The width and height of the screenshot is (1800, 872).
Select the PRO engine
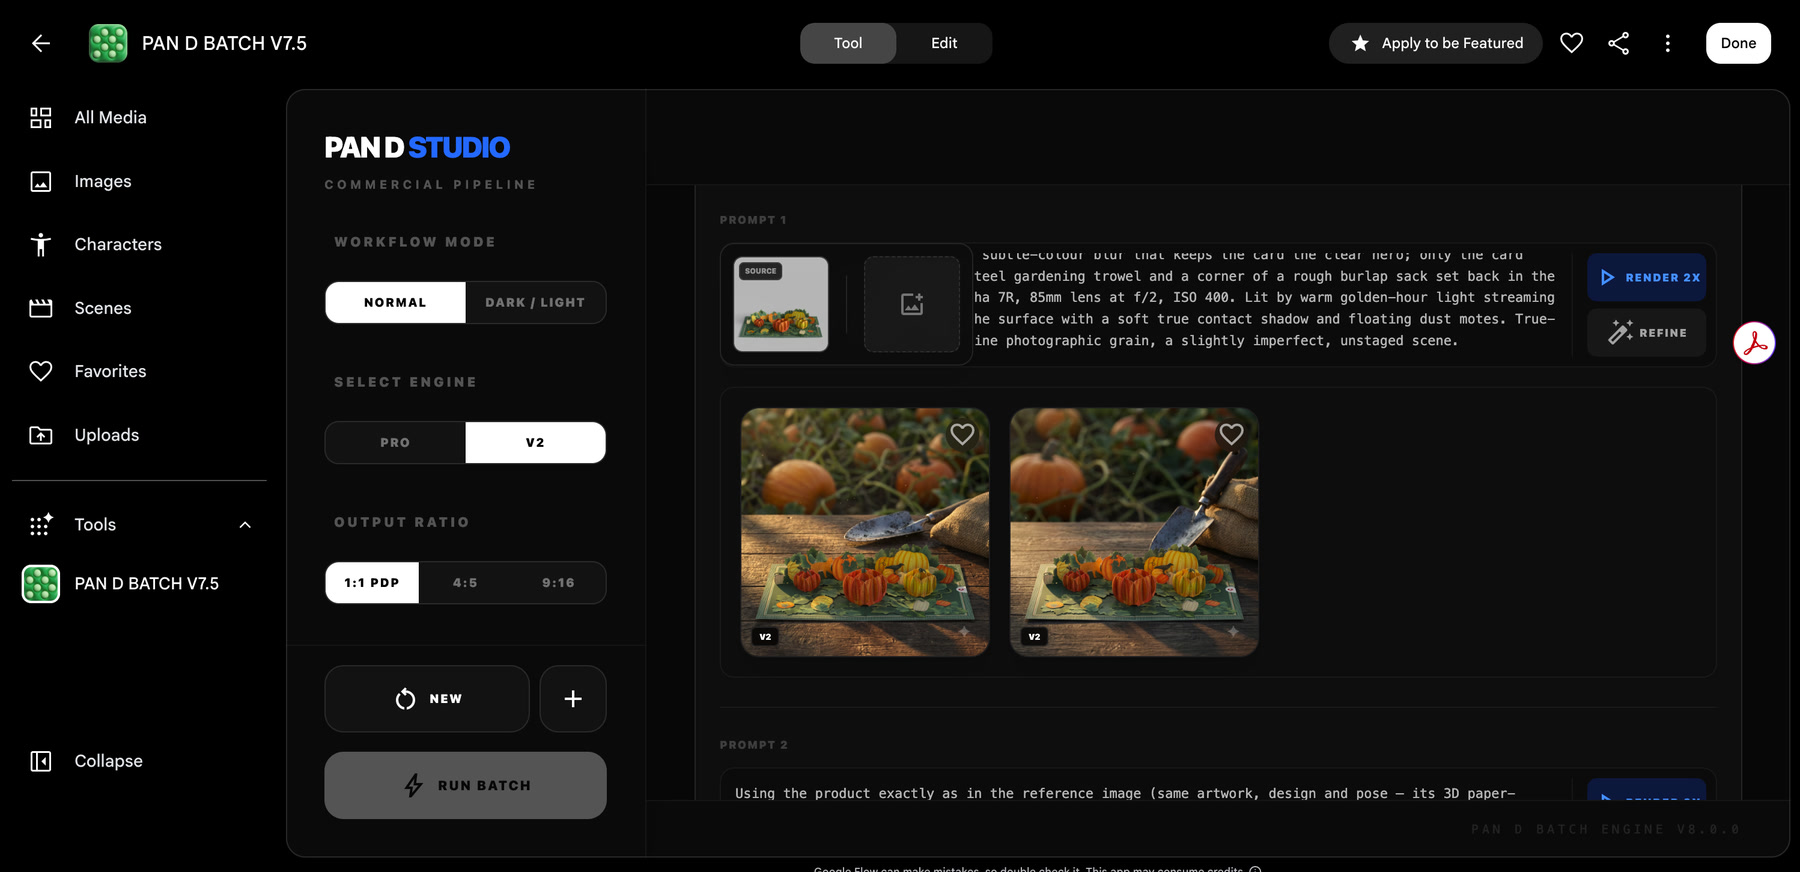395,442
